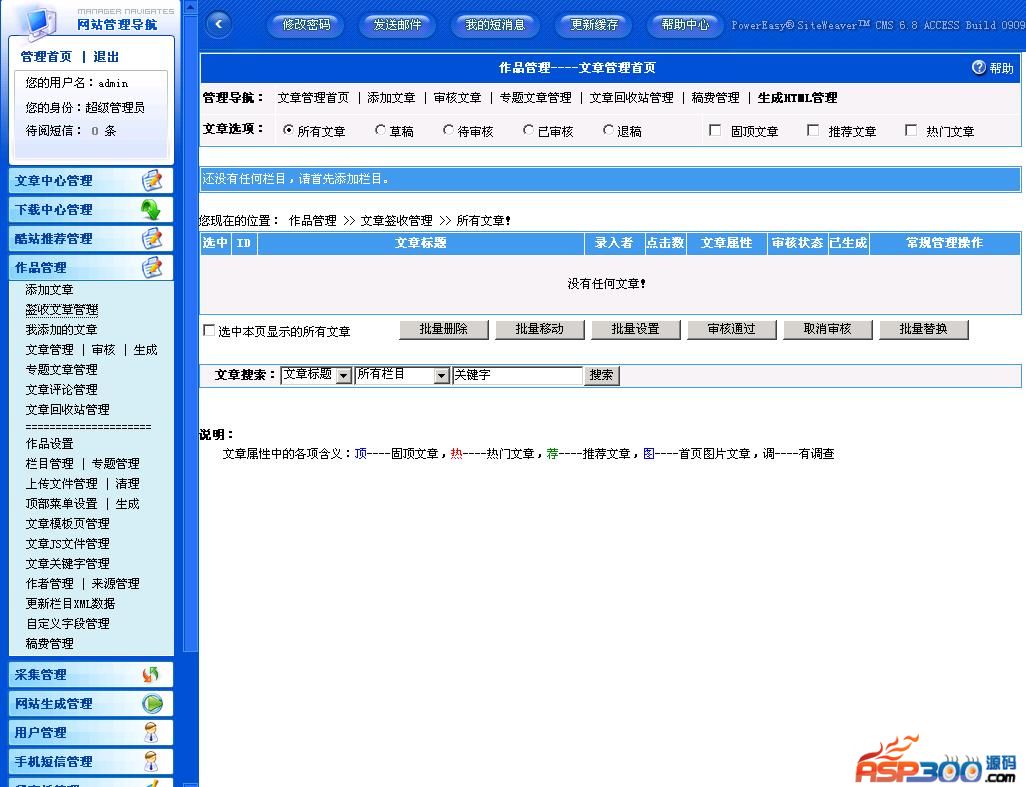The height and width of the screenshot is (787, 1026).
Task: Expand the 文章中心管理 sidebar section
Action: pyautogui.click(x=91, y=181)
